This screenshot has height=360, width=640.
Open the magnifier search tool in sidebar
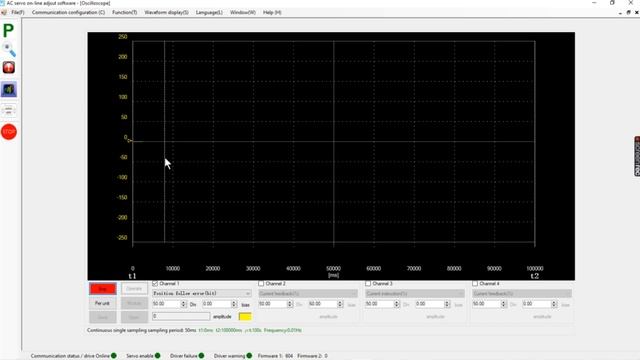[9, 50]
